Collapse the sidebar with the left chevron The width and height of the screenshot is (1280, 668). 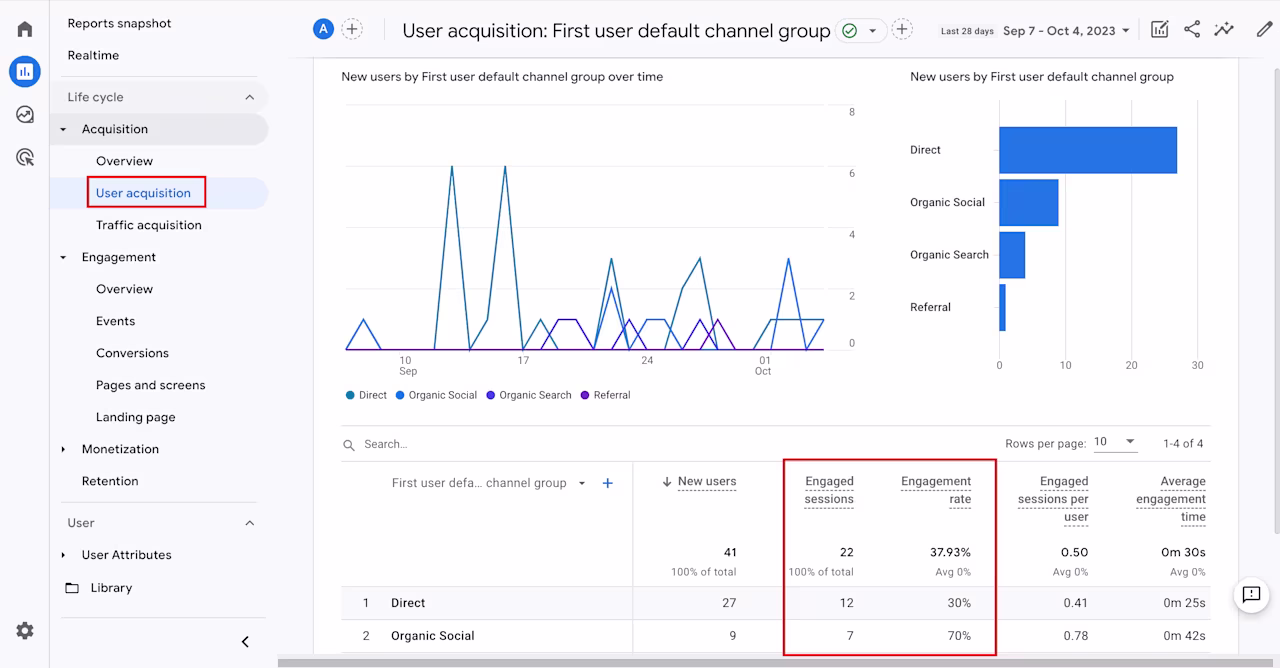pos(245,642)
